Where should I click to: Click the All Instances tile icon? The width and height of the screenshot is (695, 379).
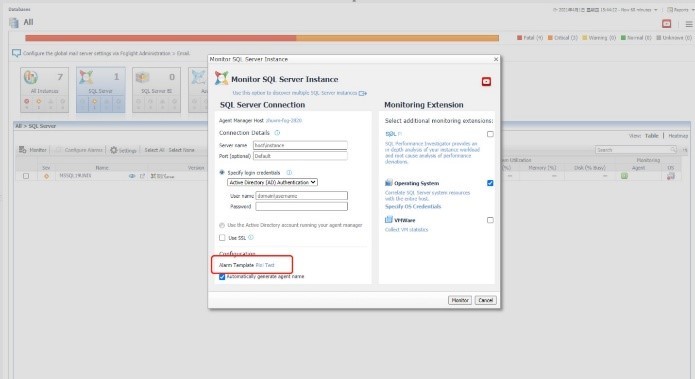31,77
